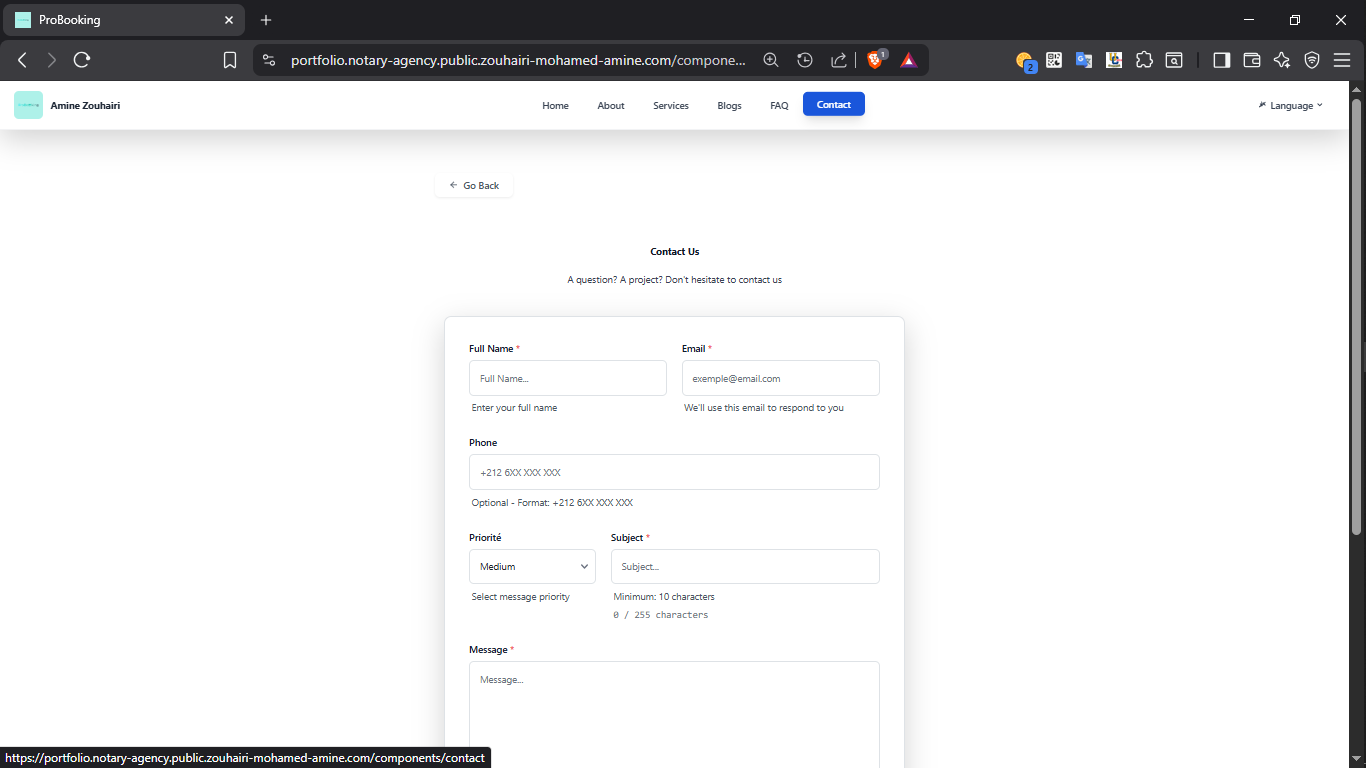This screenshot has width=1366, height=768.
Task: Open browsing history via the clock icon
Action: tap(805, 59)
